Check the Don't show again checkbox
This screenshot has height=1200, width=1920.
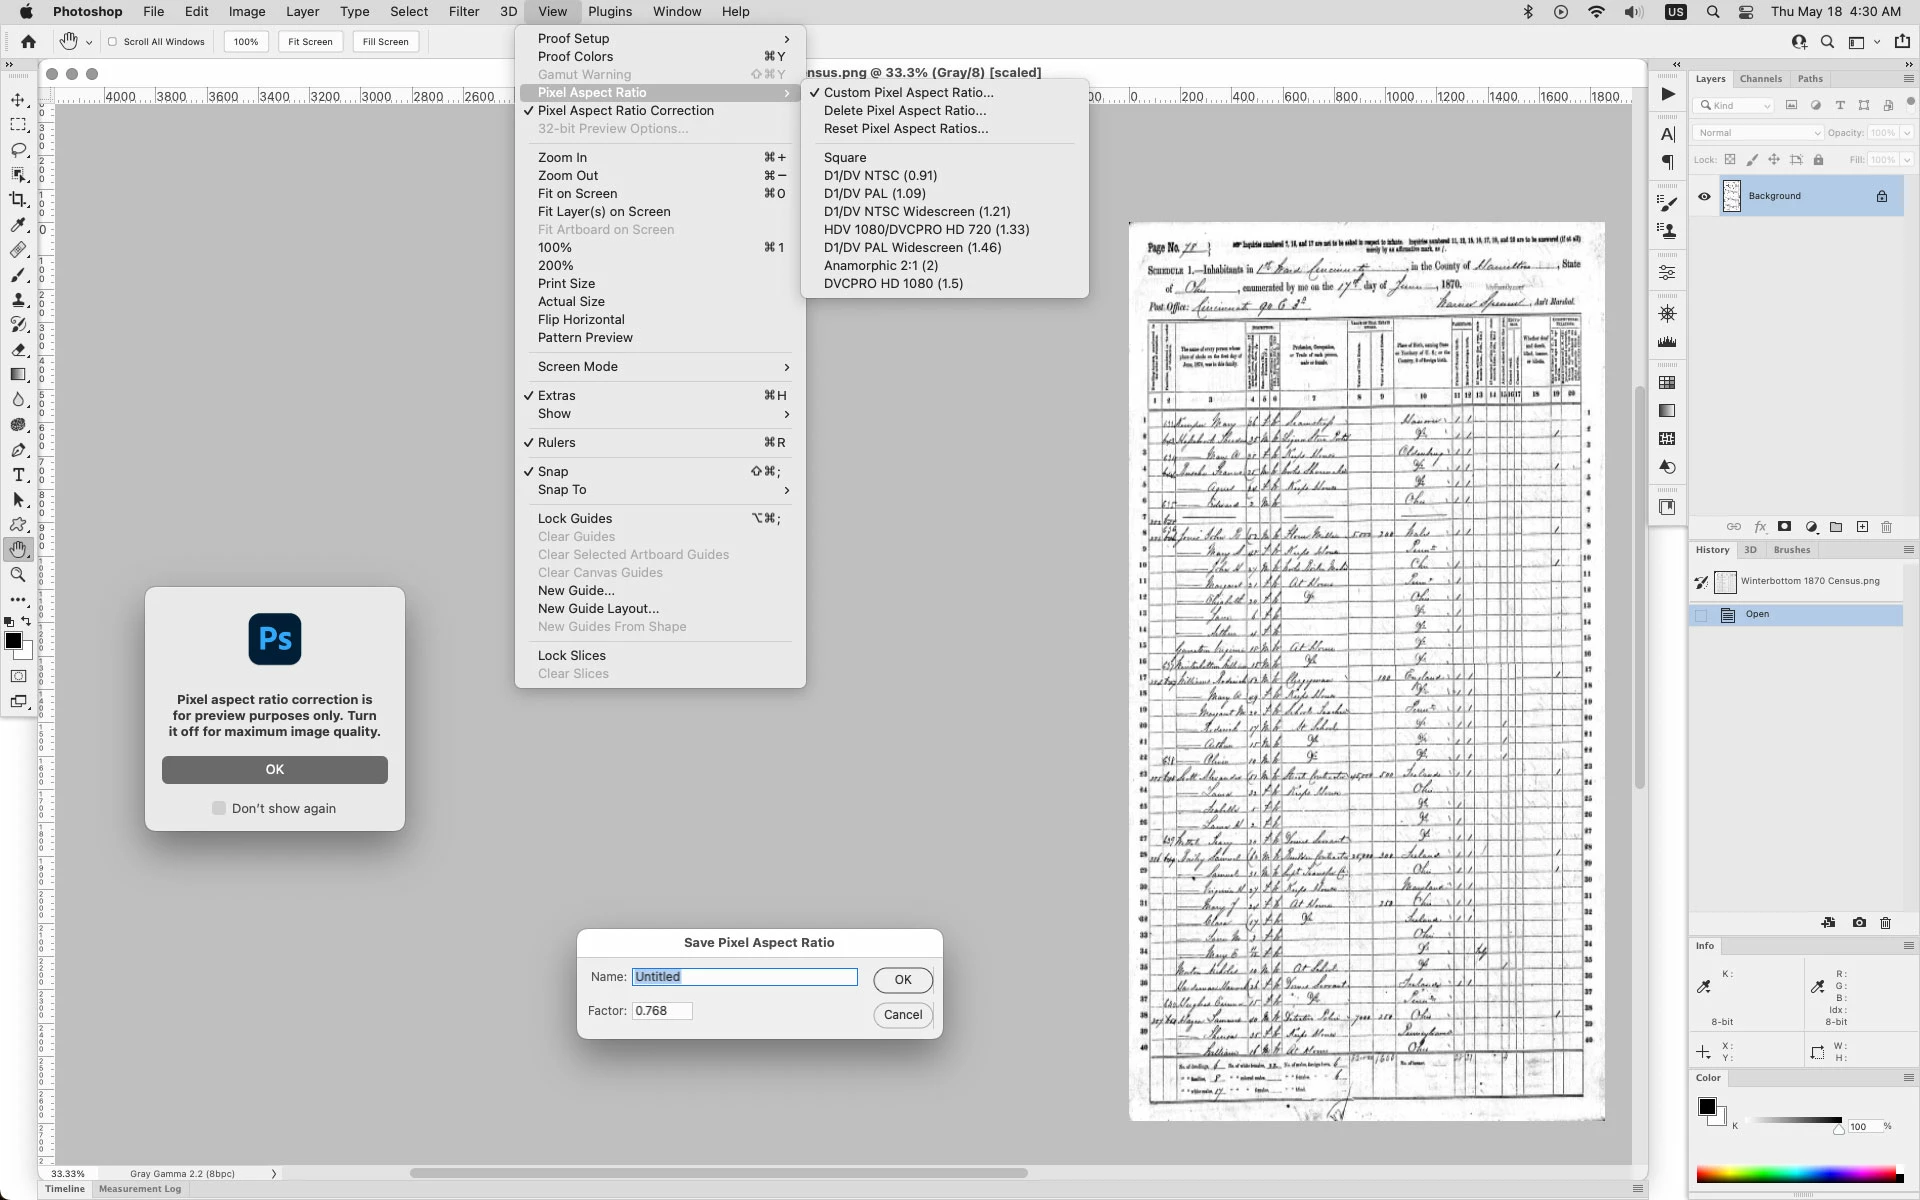[x=219, y=808]
